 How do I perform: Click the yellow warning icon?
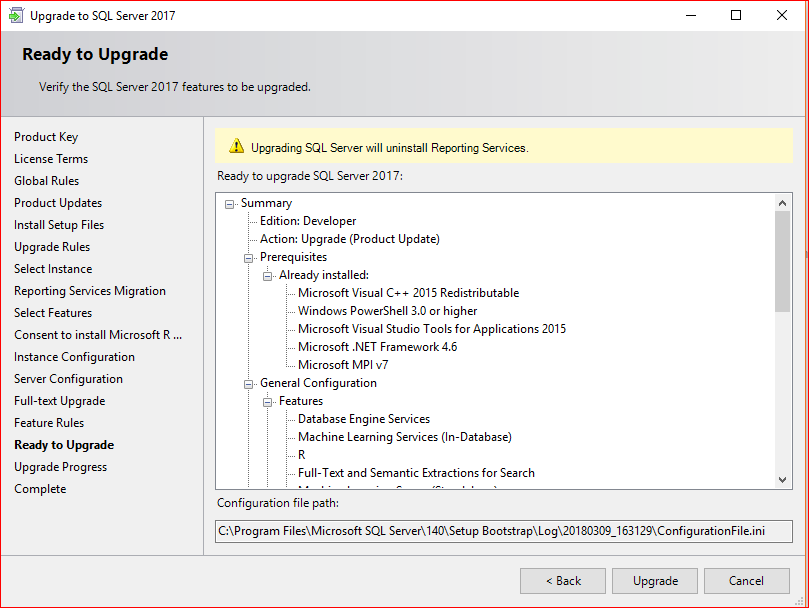click(x=236, y=146)
